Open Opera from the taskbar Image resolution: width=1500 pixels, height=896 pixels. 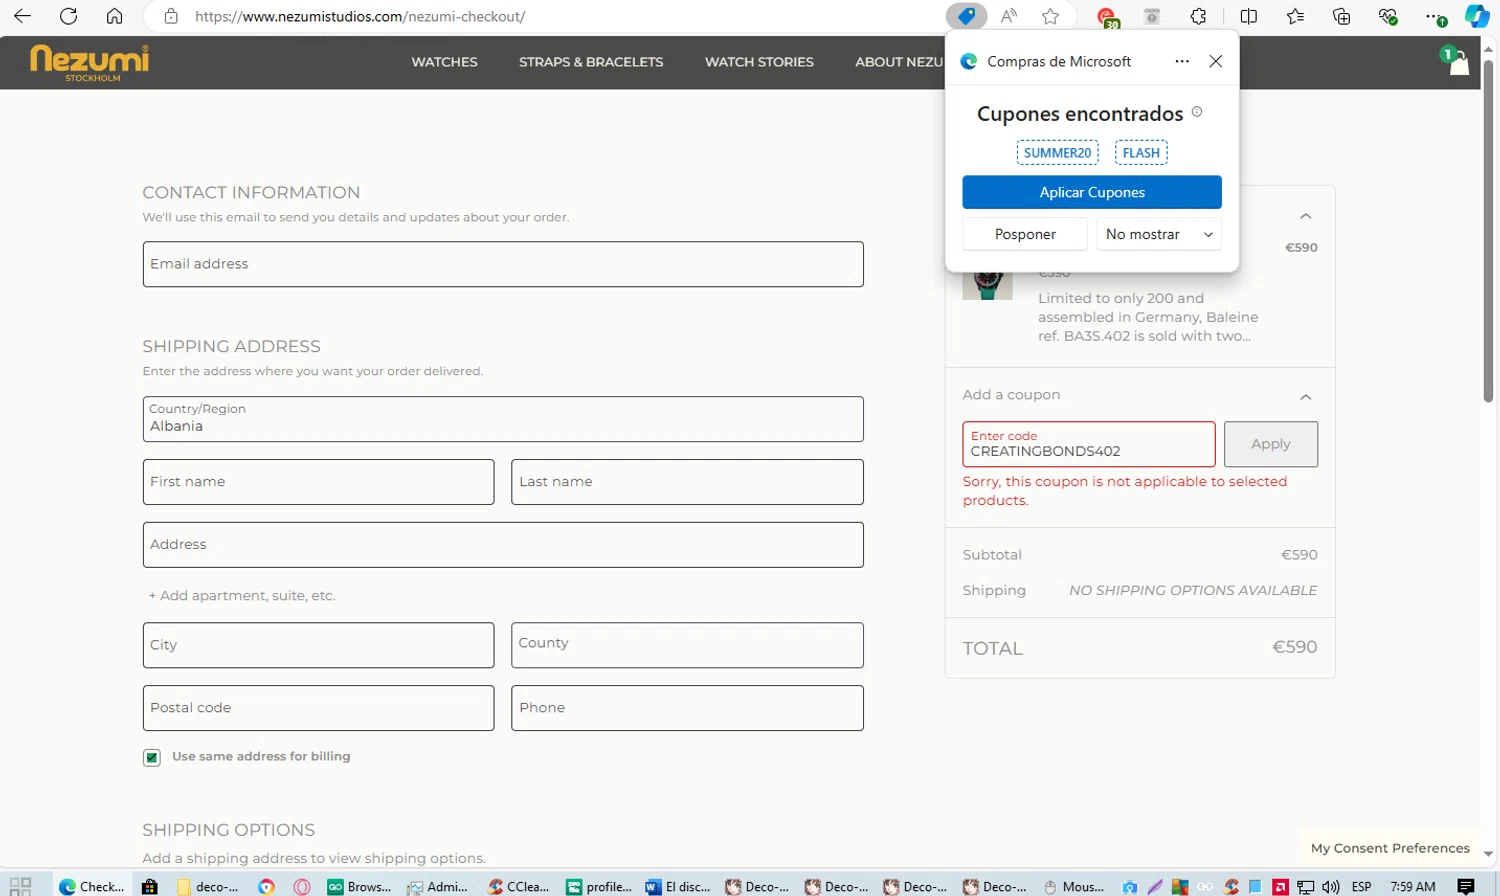tap(302, 886)
